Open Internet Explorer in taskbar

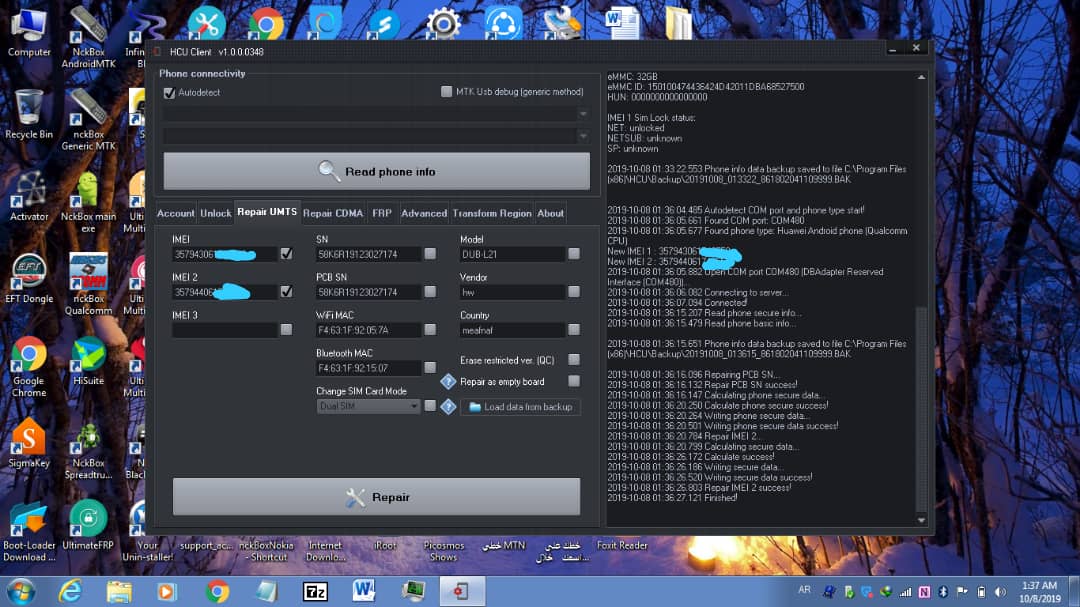70,591
